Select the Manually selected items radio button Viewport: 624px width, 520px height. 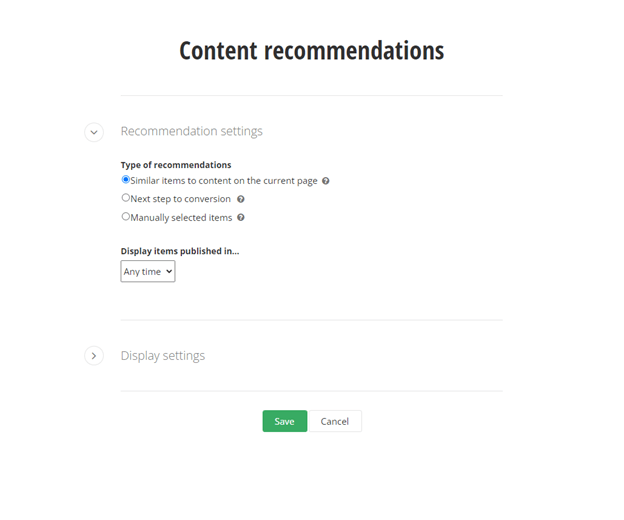click(x=126, y=216)
